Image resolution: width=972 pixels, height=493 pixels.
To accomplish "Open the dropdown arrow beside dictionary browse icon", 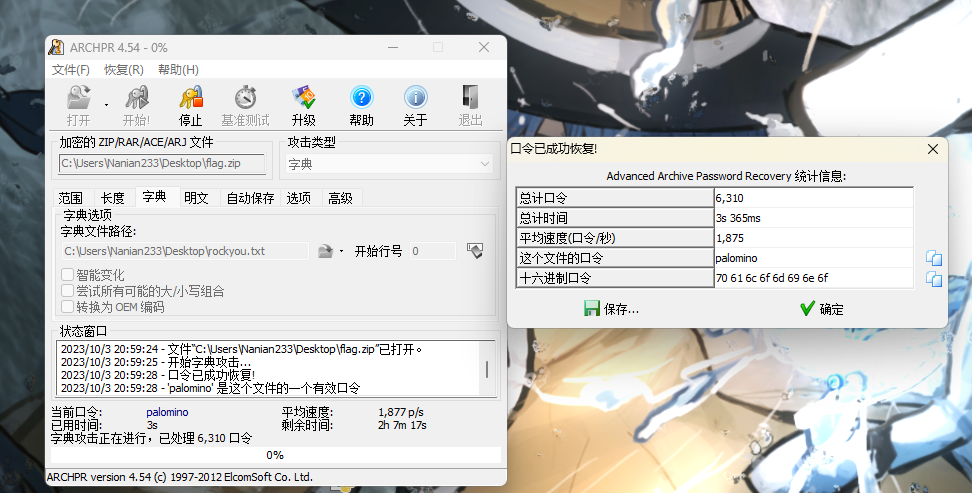I will tap(341, 252).
